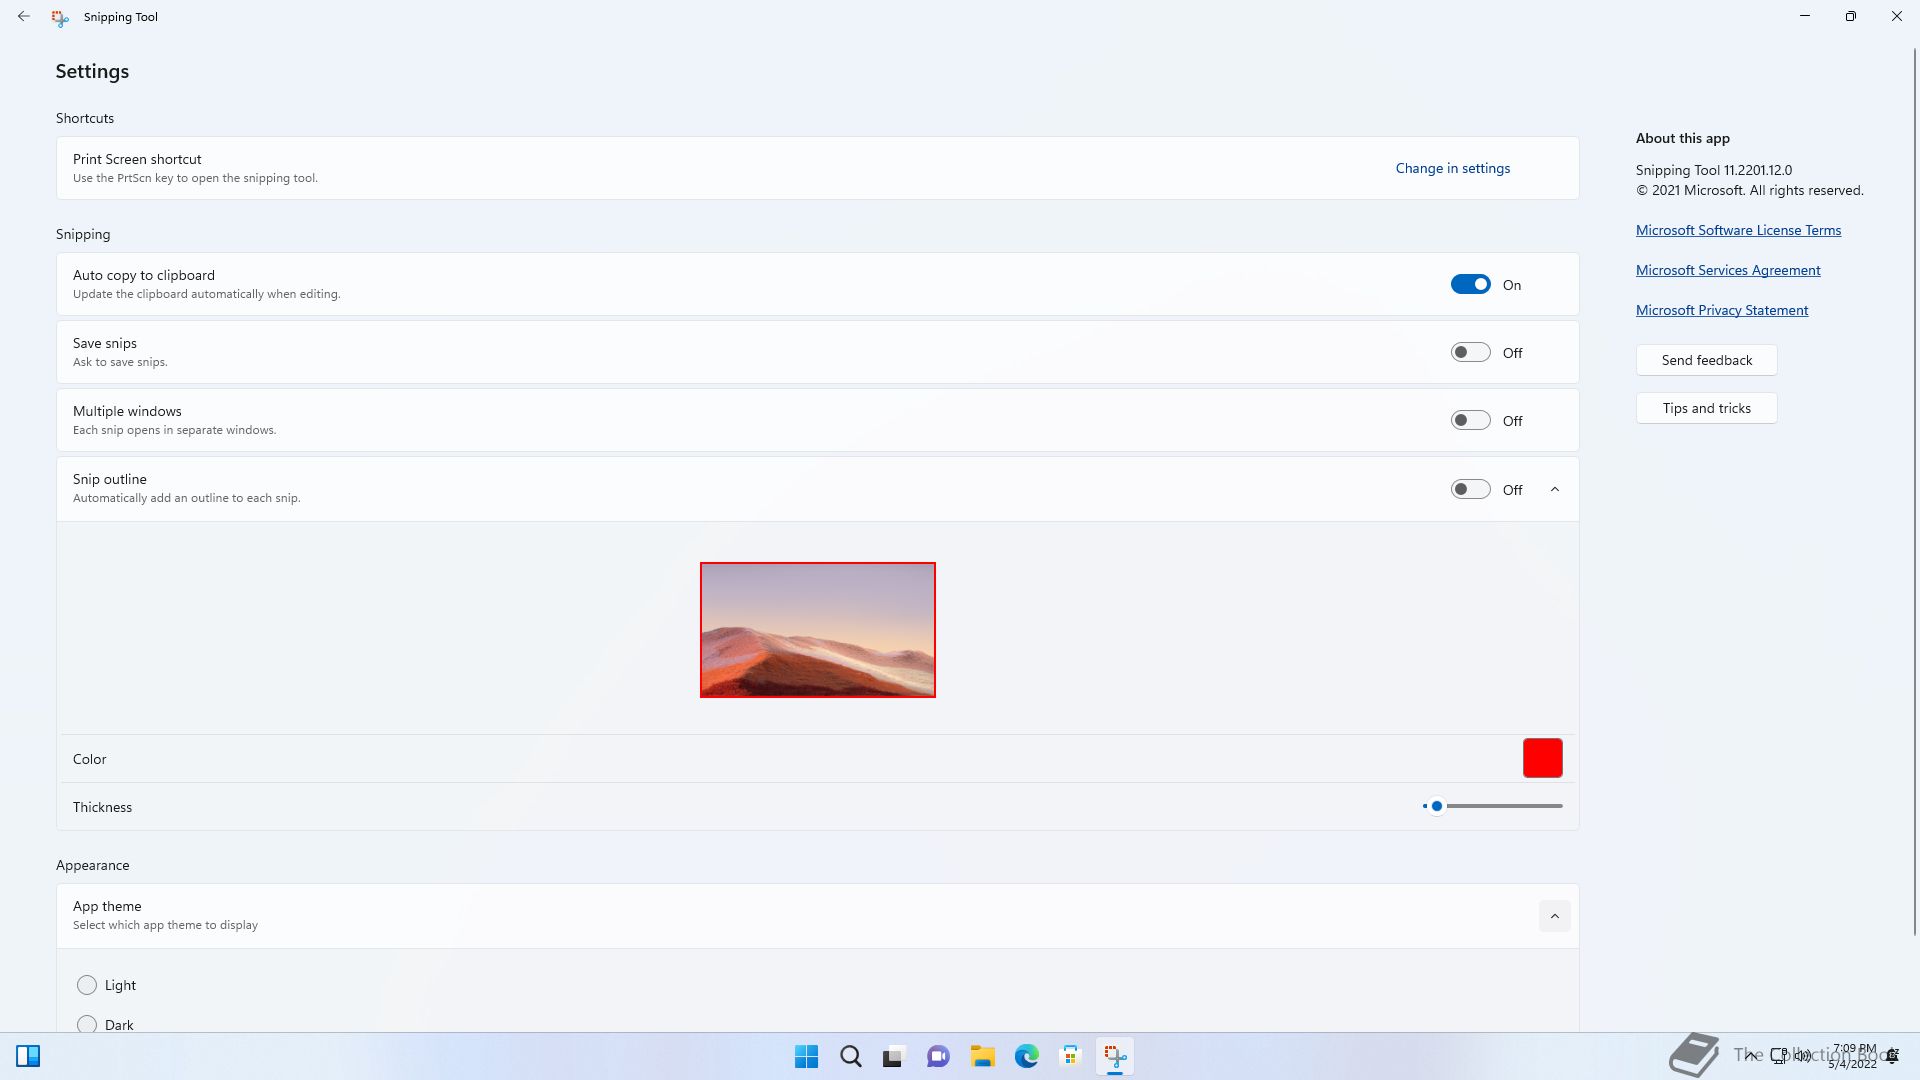1920x1080 pixels.
Task: Click the back arrow in title bar
Action: 24,16
